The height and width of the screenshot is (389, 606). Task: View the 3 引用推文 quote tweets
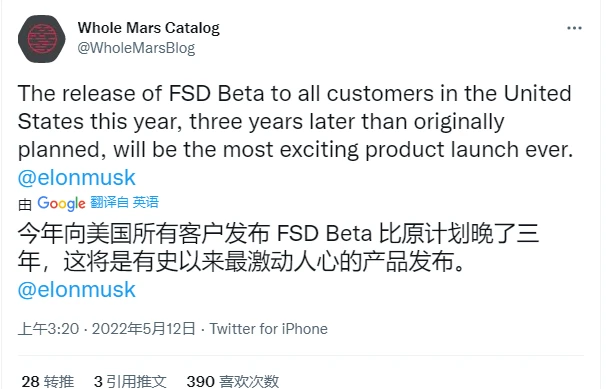130,381
